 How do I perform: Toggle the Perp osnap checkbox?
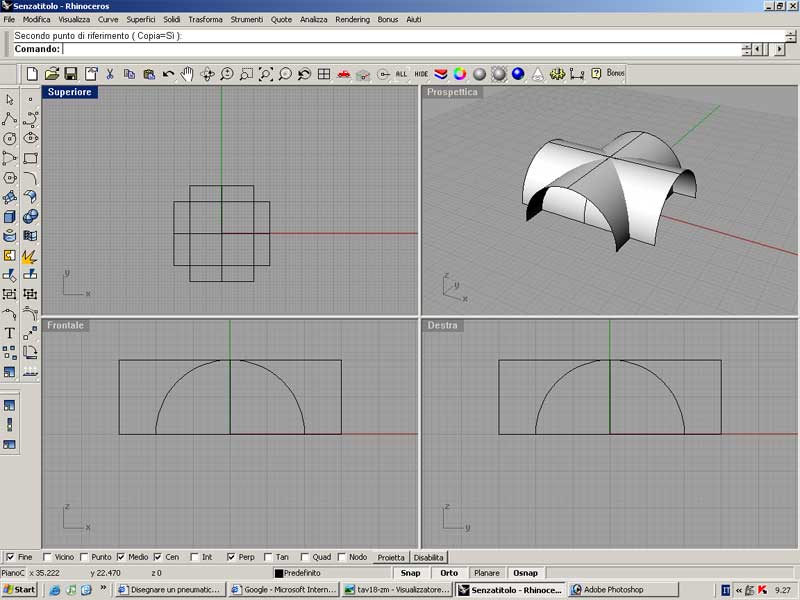pyautogui.click(x=231, y=557)
